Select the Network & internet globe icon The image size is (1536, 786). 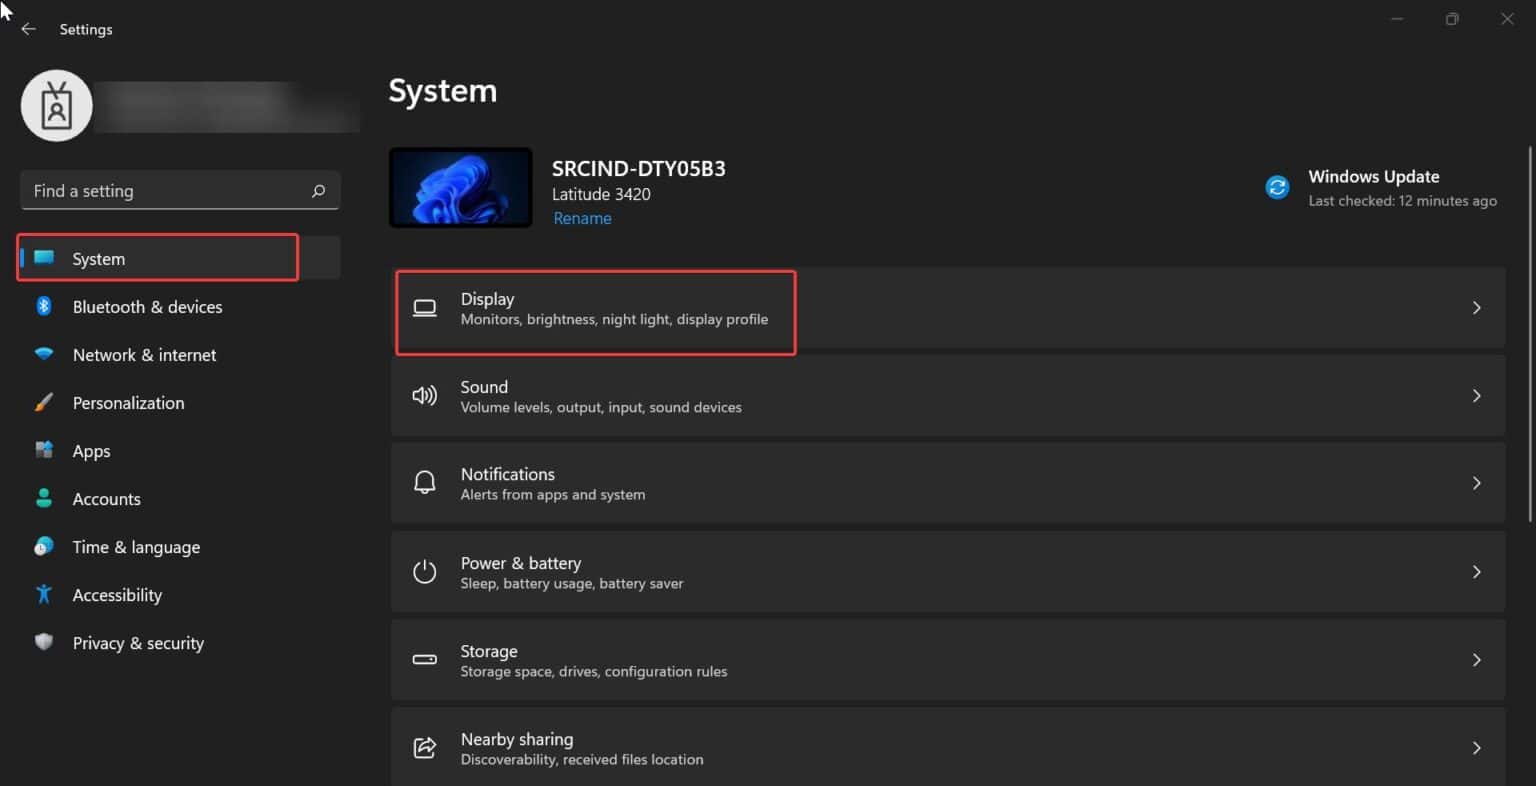coord(43,354)
